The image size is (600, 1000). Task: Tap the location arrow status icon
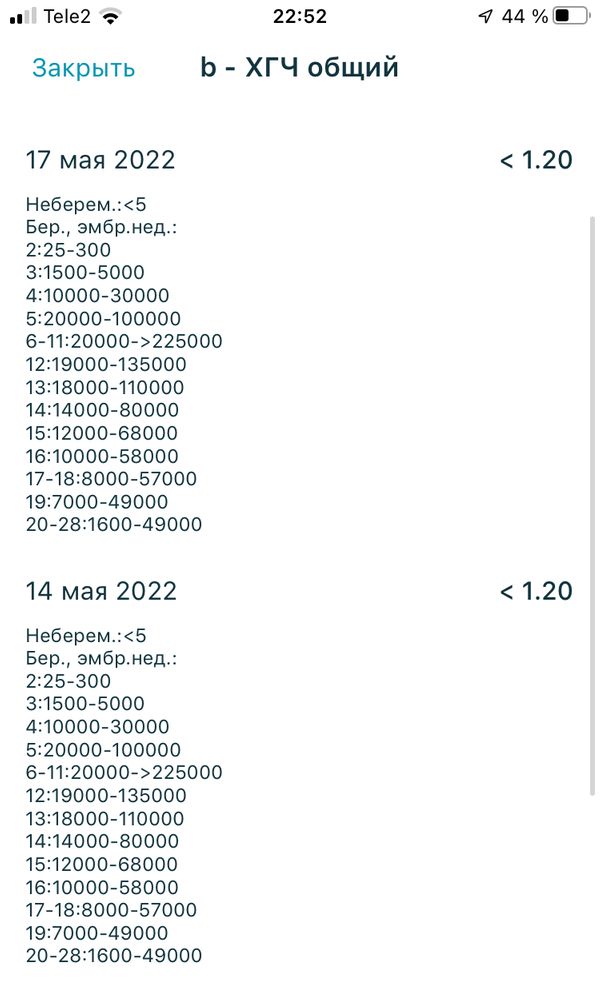(x=485, y=16)
